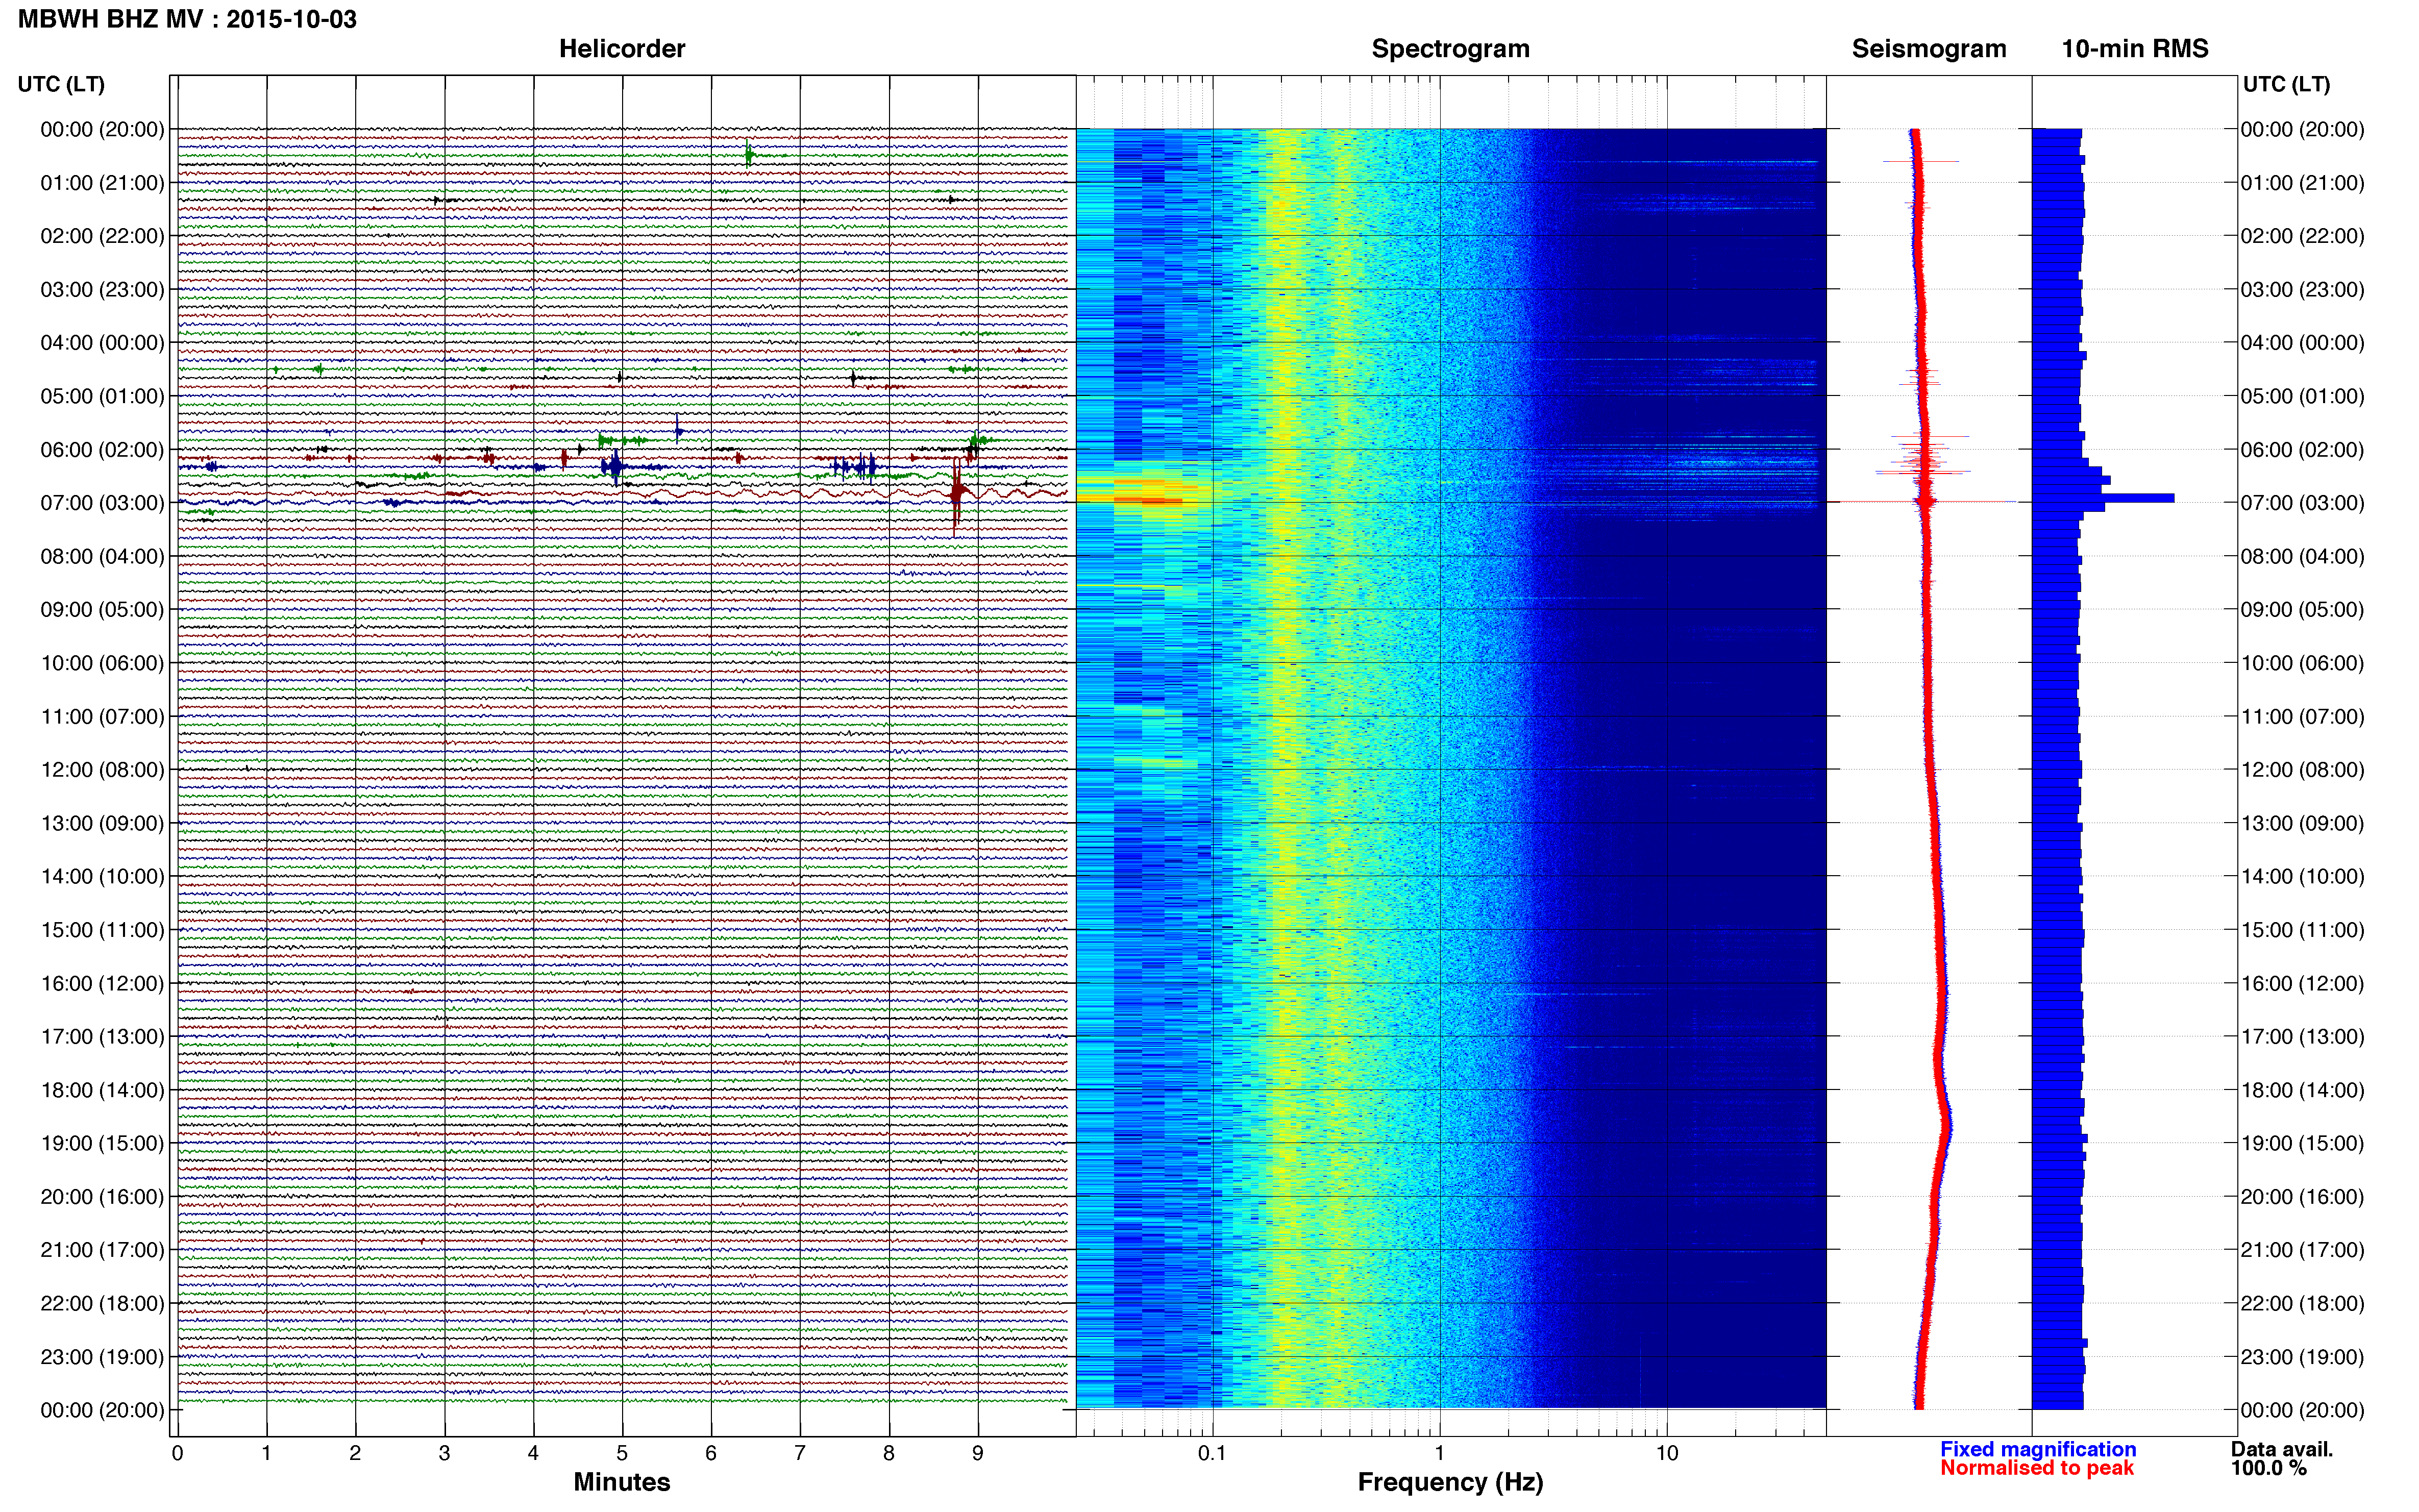Click '22:00 (18:00)' on the RMS-side time axis
The image size is (2419, 1512).
point(2302,1303)
